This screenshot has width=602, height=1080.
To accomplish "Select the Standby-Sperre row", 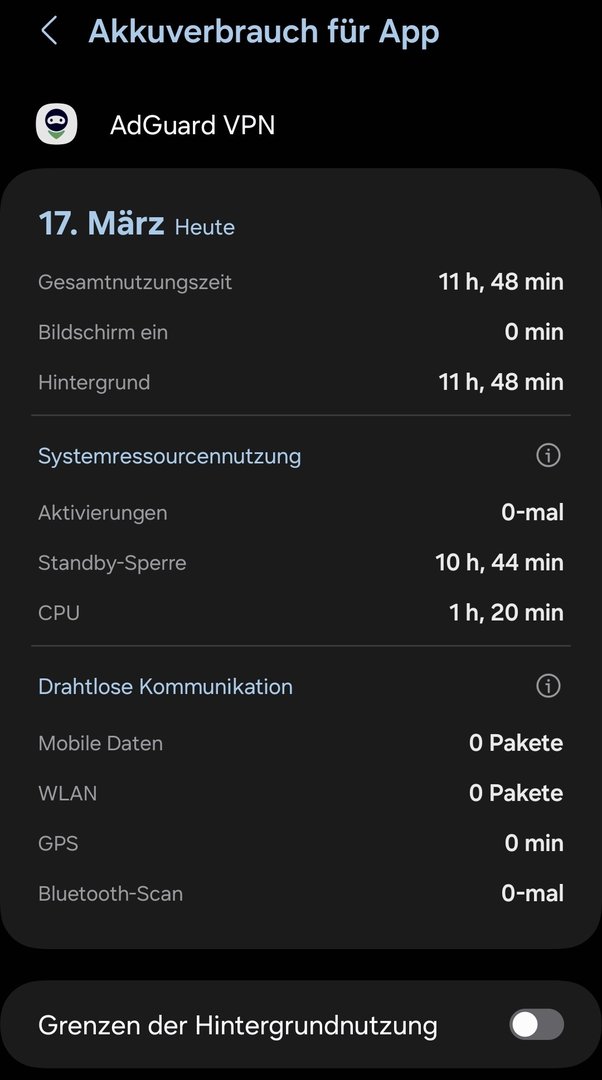I will tap(300, 563).
